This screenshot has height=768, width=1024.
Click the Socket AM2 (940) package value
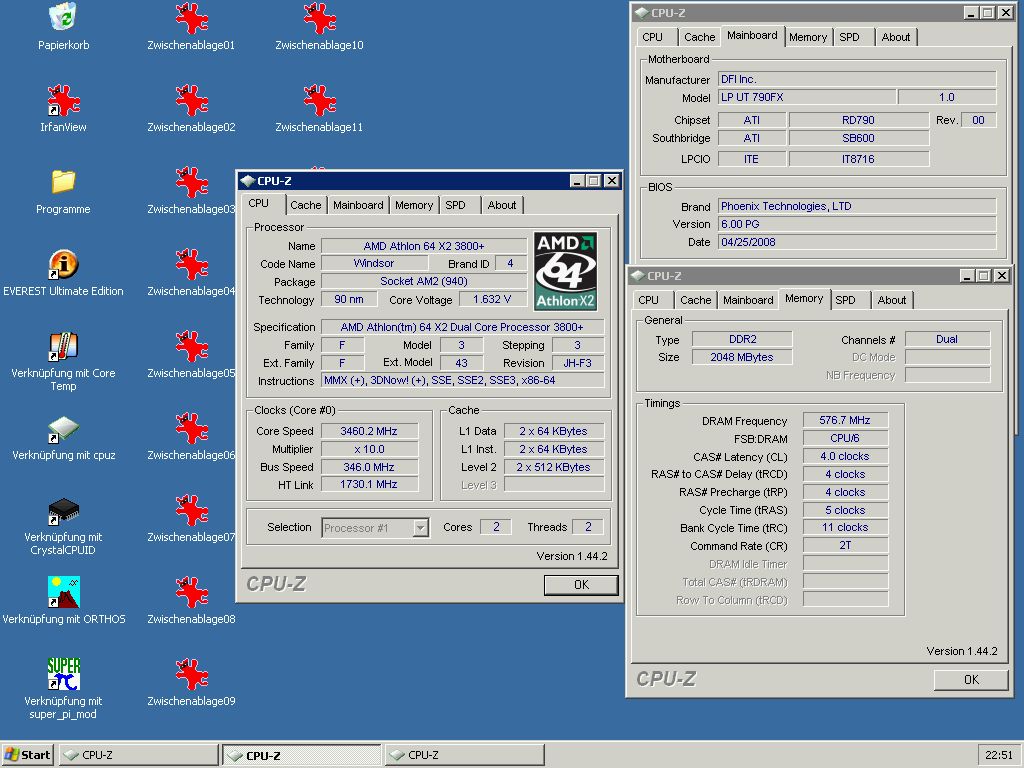coord(424,281)
